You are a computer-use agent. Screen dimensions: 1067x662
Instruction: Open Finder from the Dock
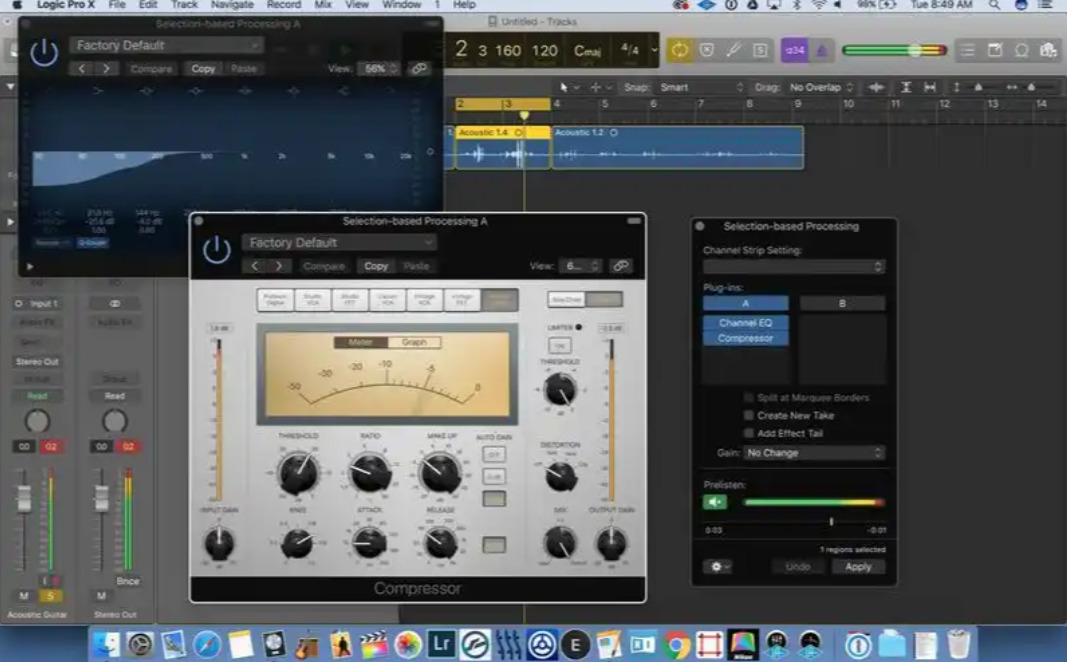point(106,644)
